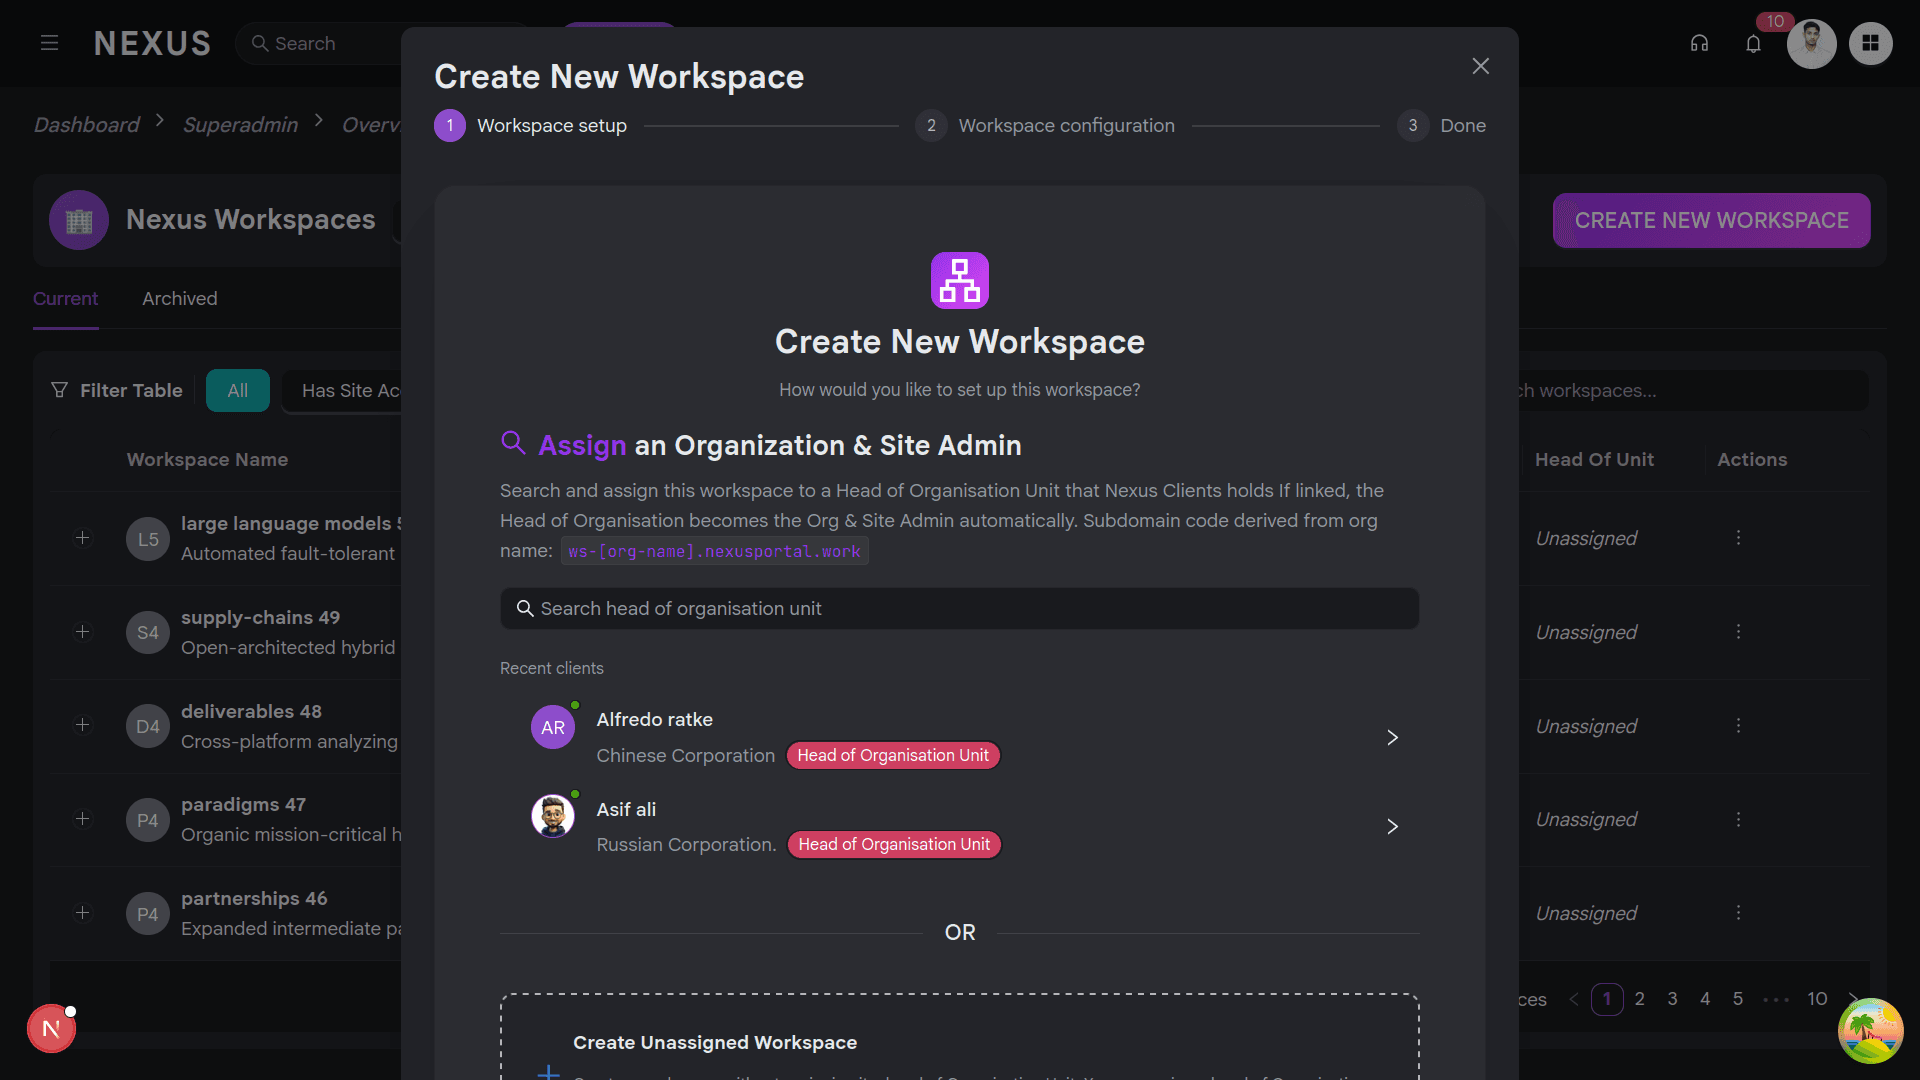
Task: Open actions menu for supply-chains 49 row
Action: click(1738, 632)
